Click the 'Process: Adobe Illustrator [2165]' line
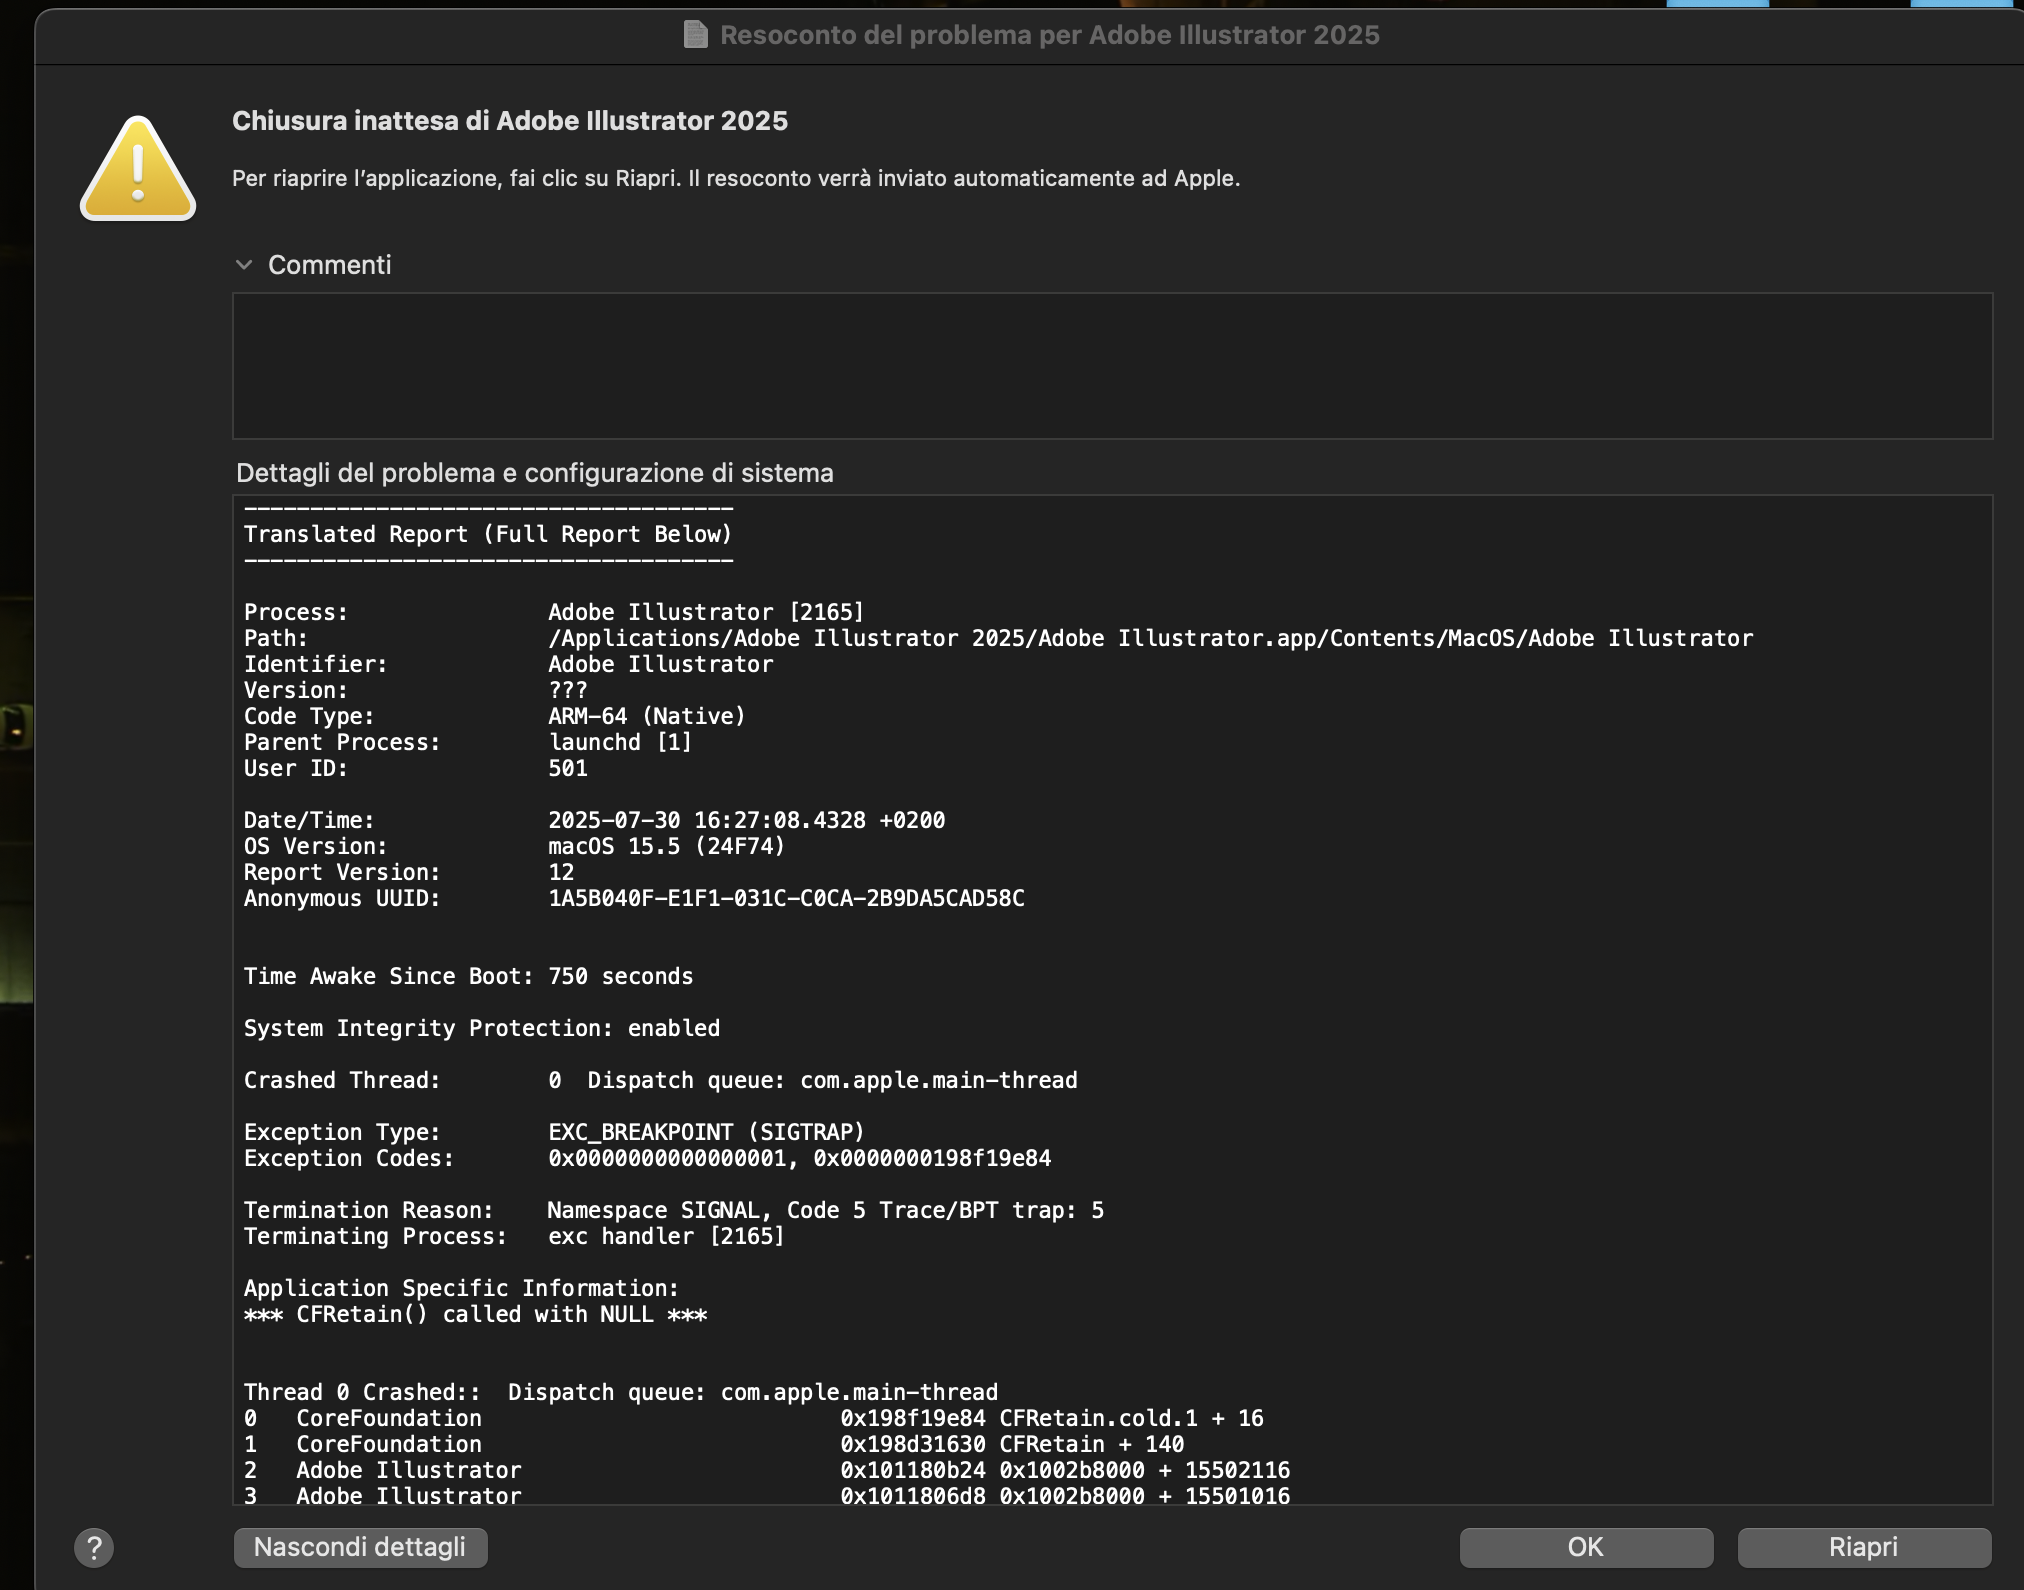Screen dimensions: 2024x1590 tap(554, 612)
